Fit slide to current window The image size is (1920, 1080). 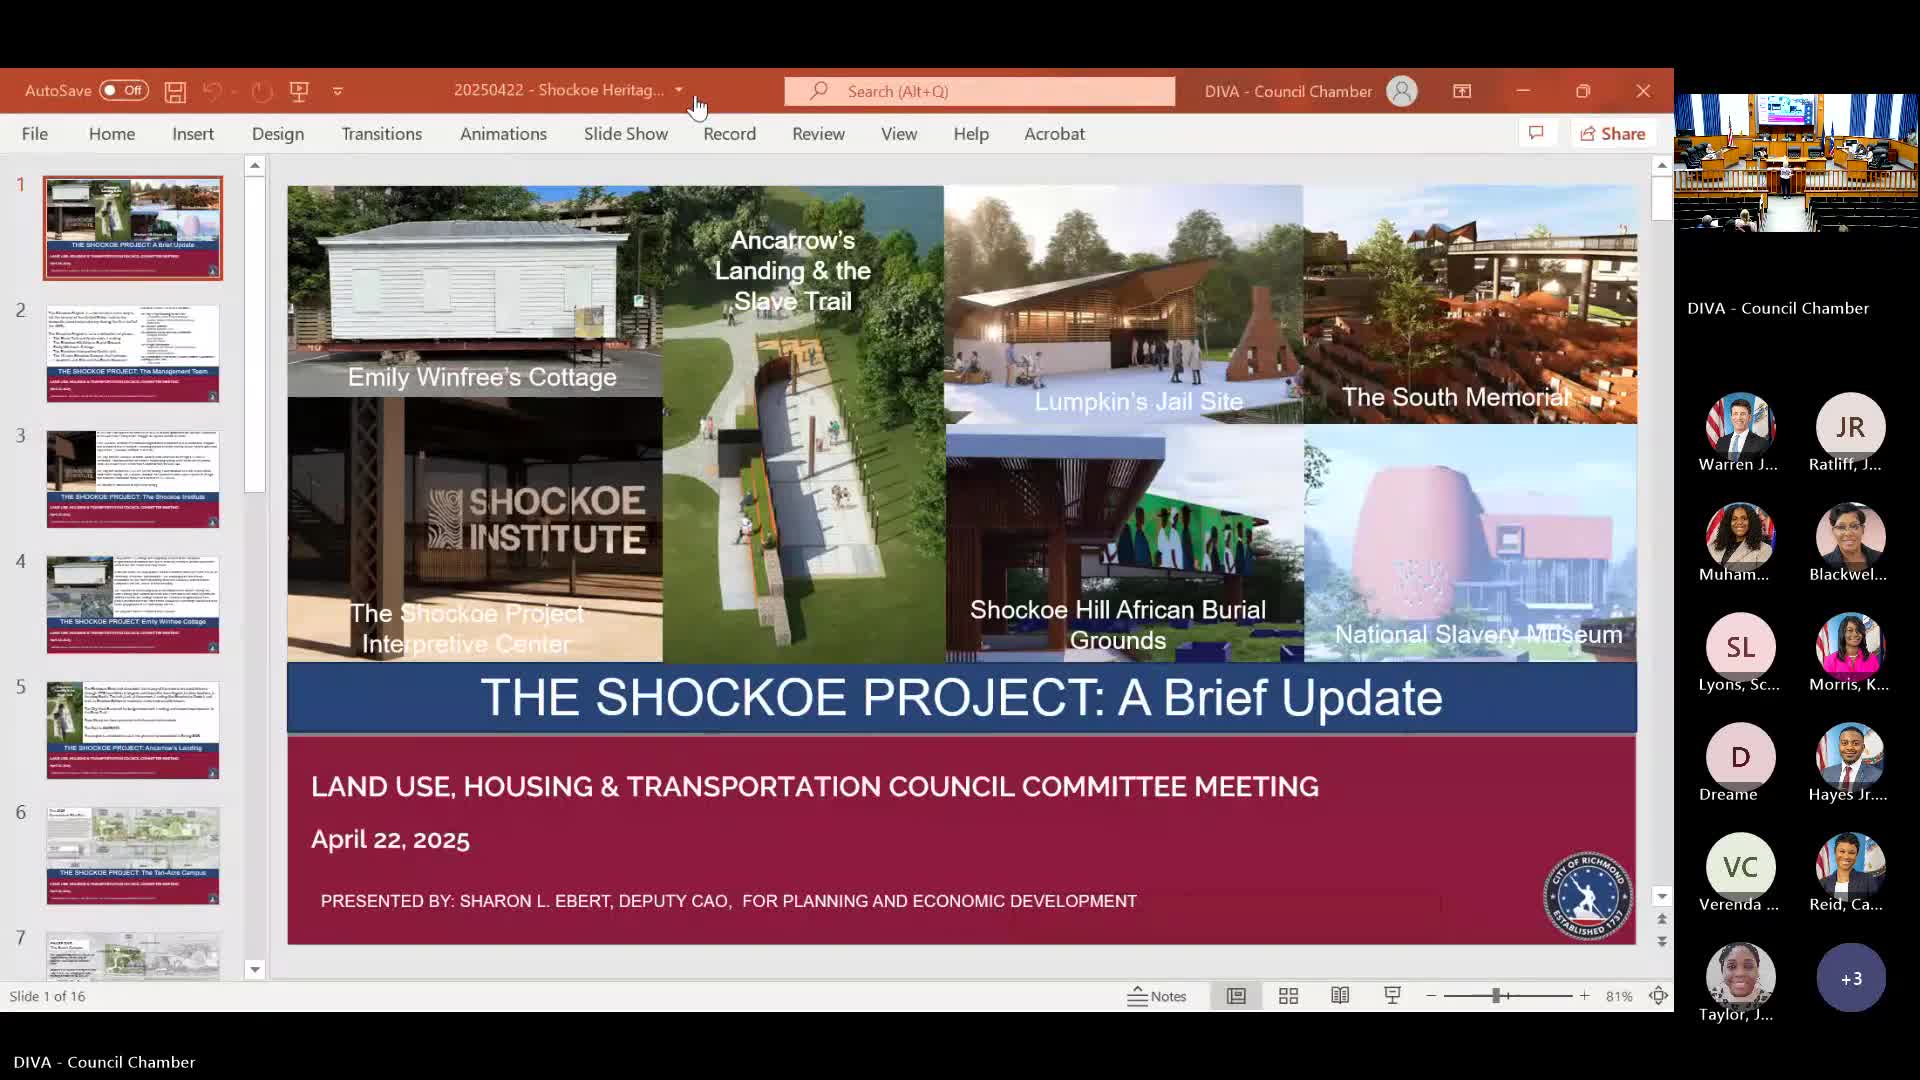point(1658,995)
